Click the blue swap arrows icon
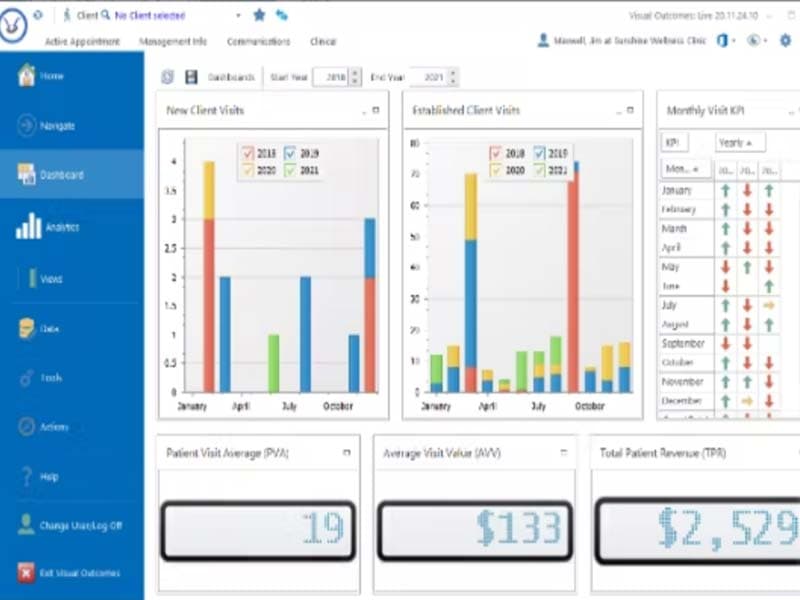This screenshot has width=800, height=600. coord(282,15)
